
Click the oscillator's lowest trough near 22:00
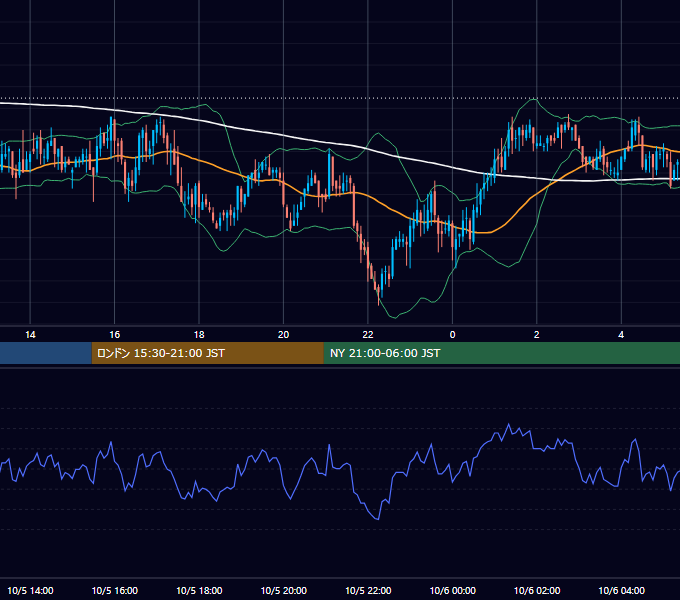pos(378,518)
